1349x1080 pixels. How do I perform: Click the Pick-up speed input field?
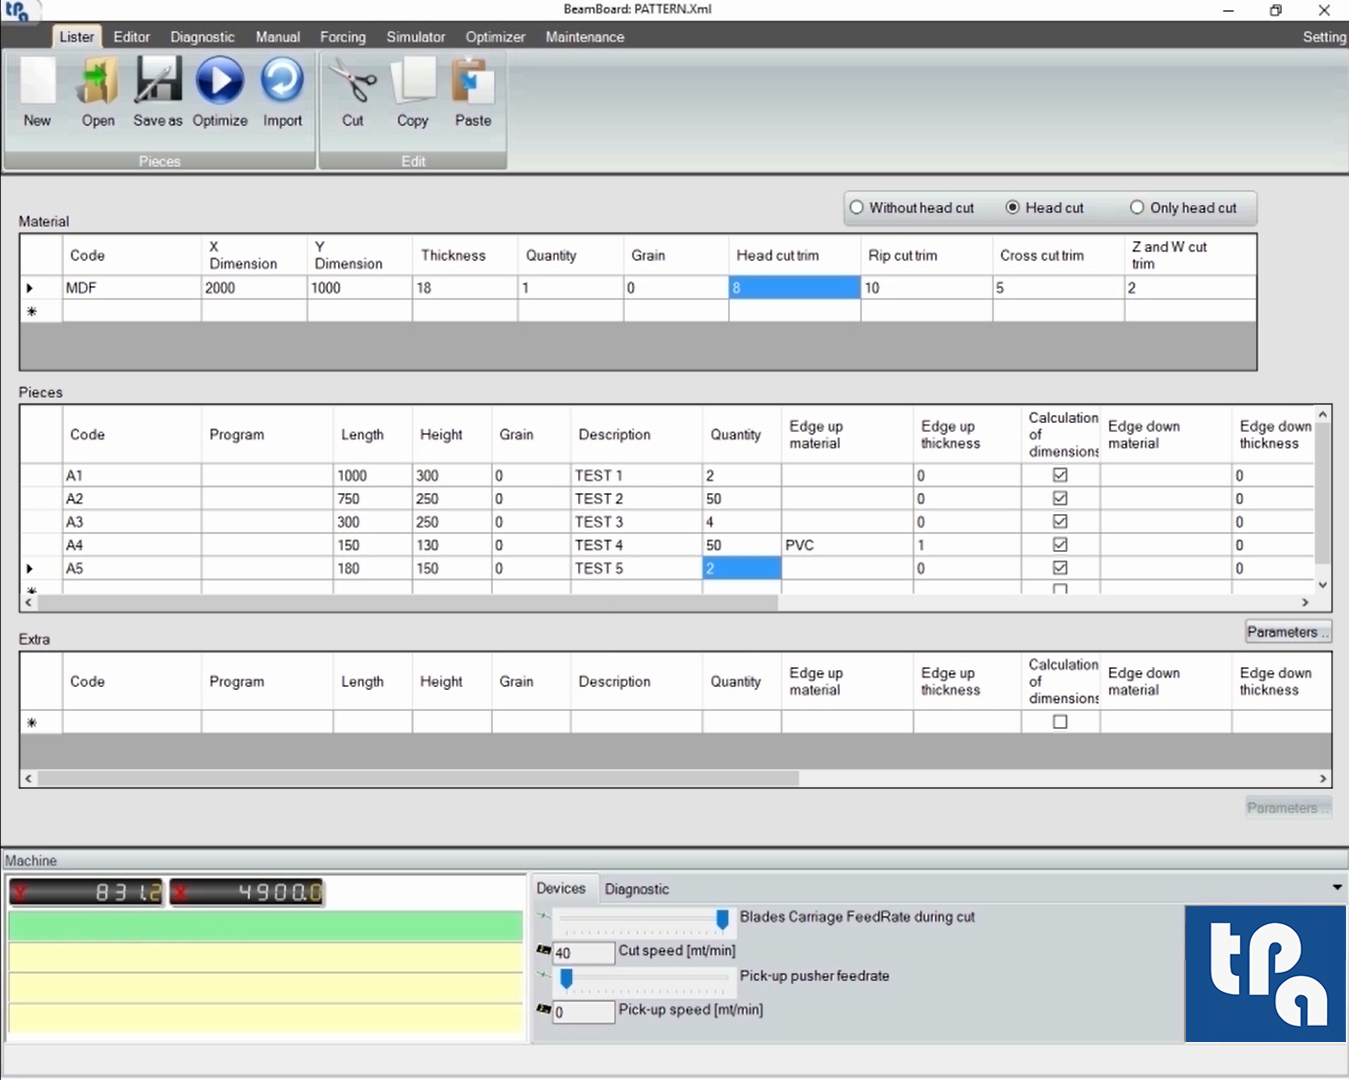click(584, 1012)
